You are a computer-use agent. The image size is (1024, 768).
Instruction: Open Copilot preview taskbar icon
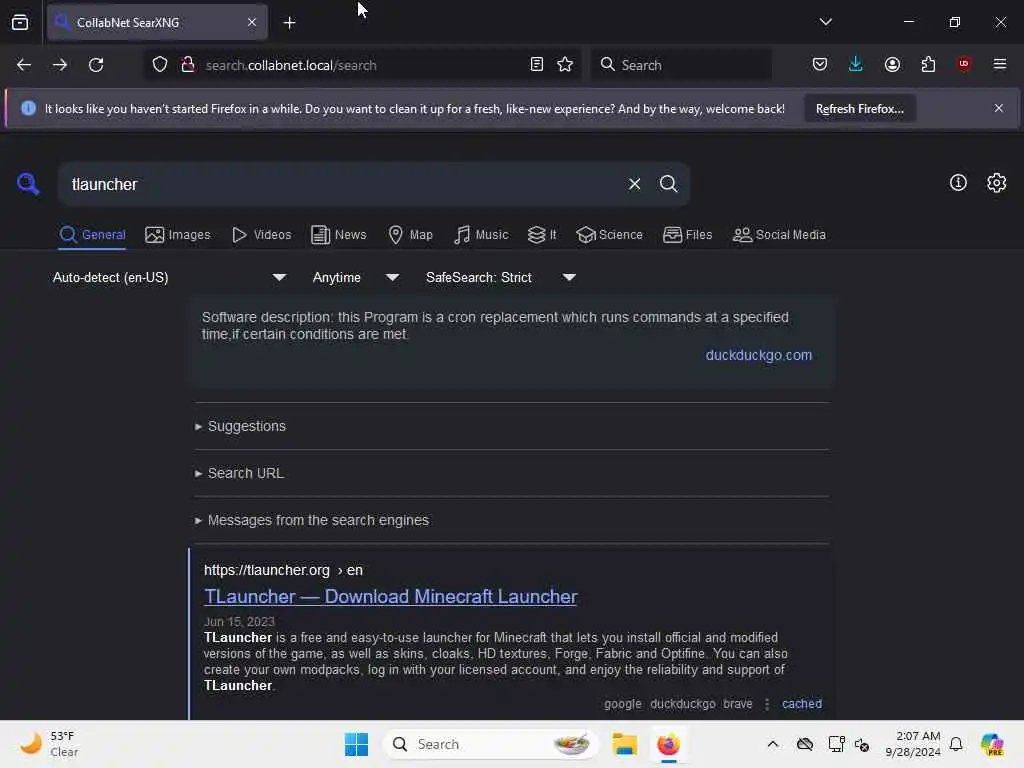[x=991, y=744]
